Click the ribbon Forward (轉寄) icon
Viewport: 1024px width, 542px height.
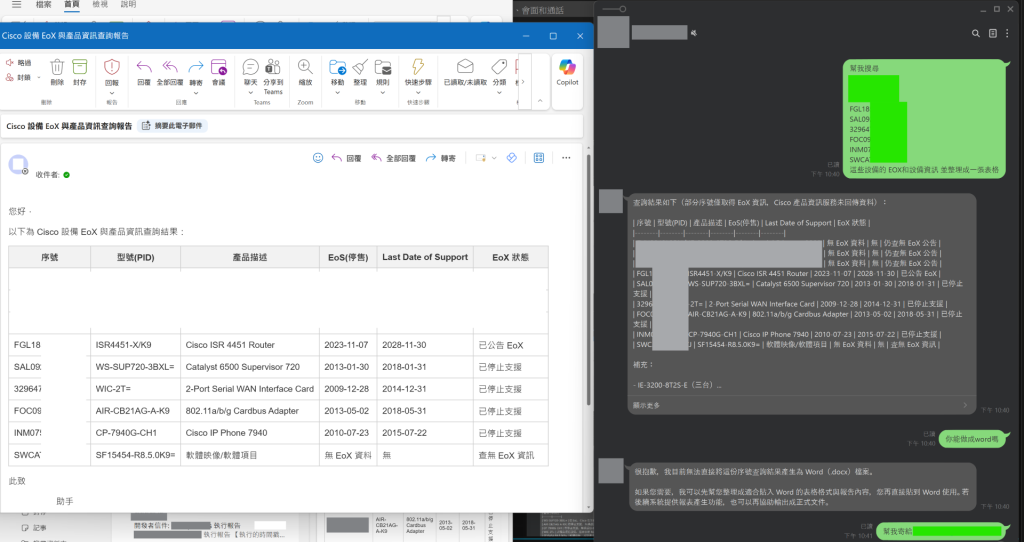pyautogui.click(x=196, y=67)
